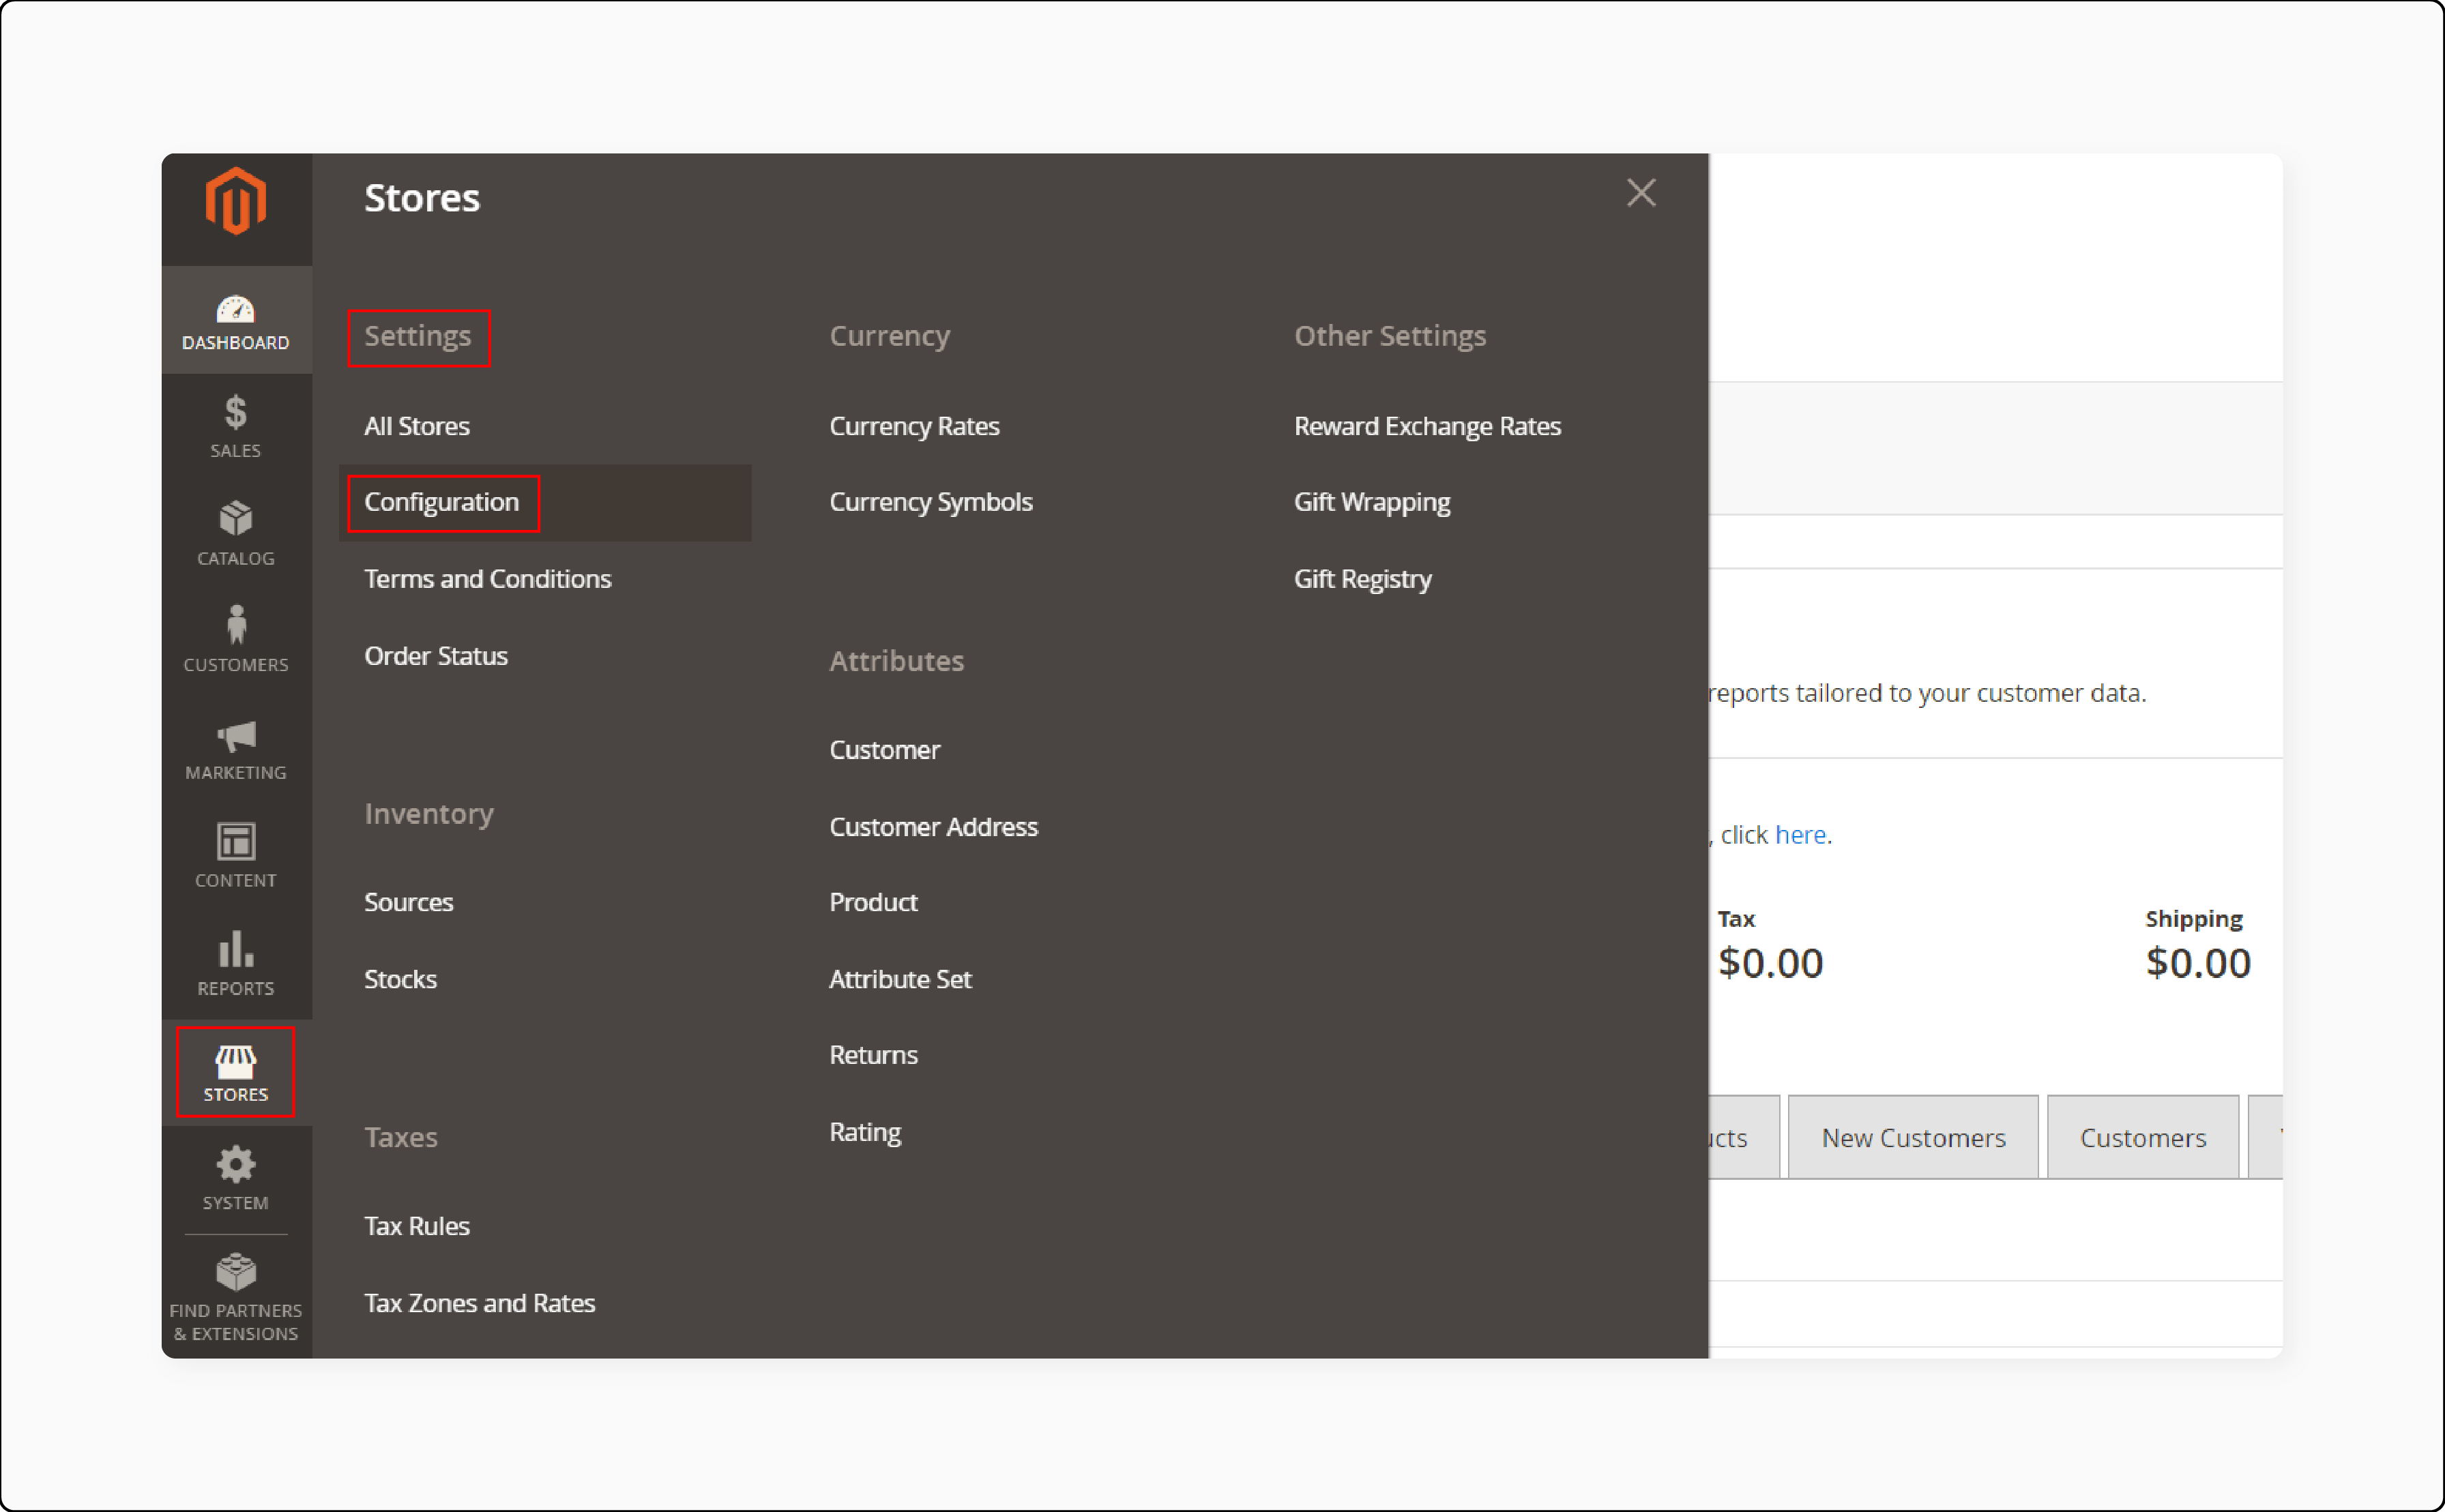This screenshot has width=2445, height=1512.
Task: Open Attribute Set
Action: pos(900,979)
